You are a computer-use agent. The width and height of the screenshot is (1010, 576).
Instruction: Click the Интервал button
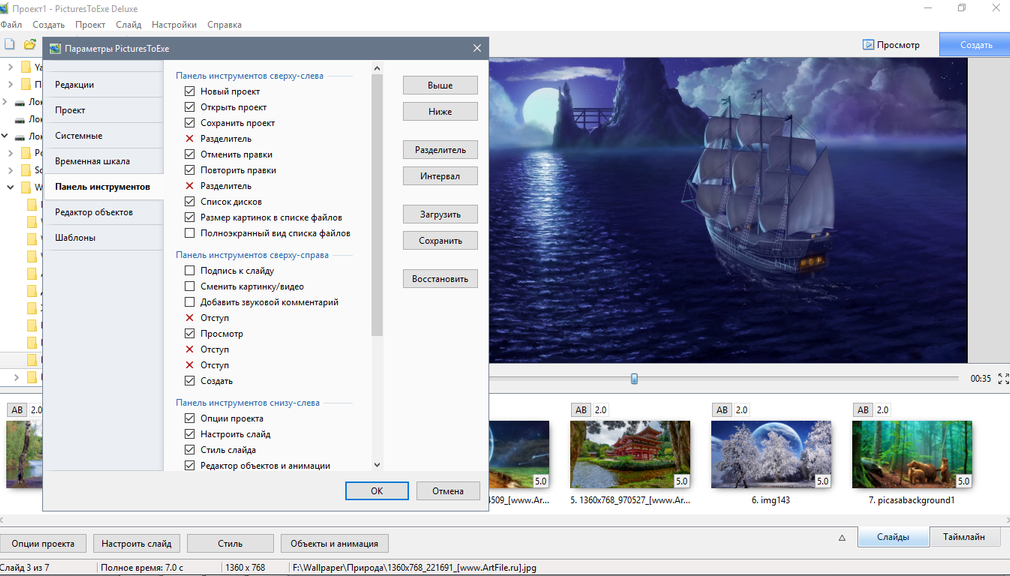(440, 176)
